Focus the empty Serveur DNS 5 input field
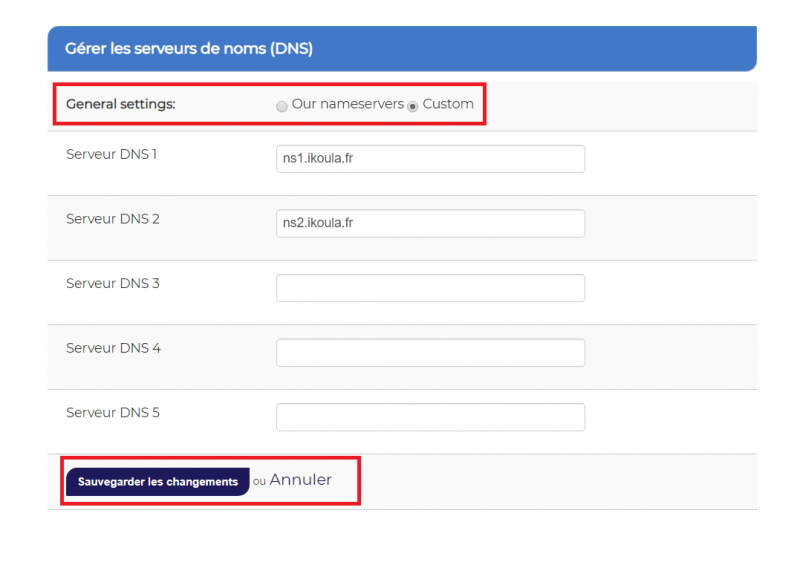The image size is (800, 562). pos(430,417)
